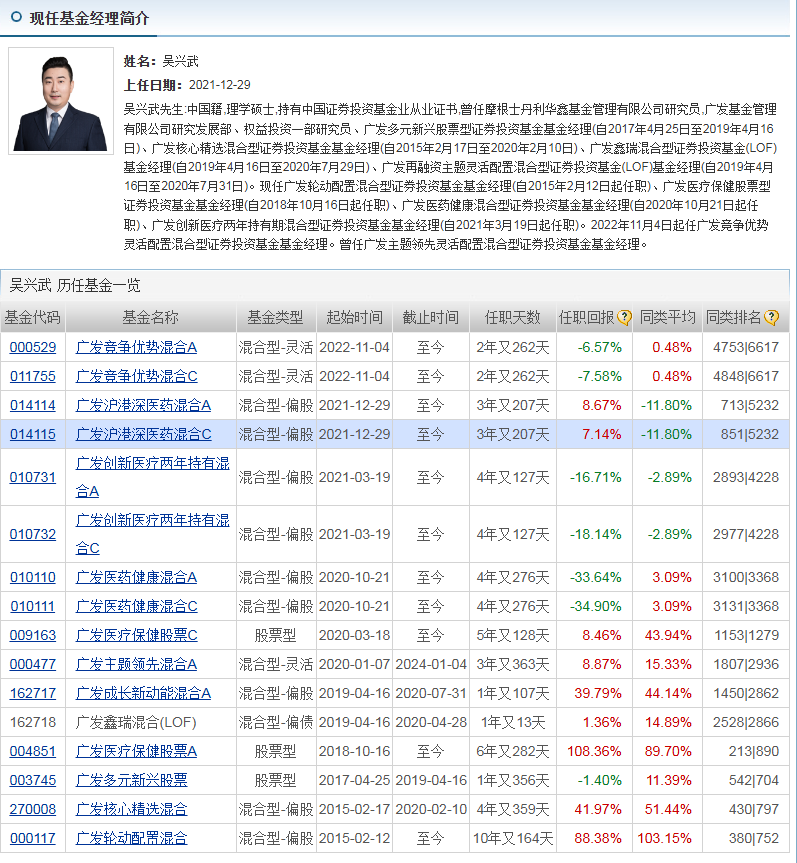
Task: Click the 2015-02-12 start date cell
Action: pyautogui.click(x=354, y=839)
